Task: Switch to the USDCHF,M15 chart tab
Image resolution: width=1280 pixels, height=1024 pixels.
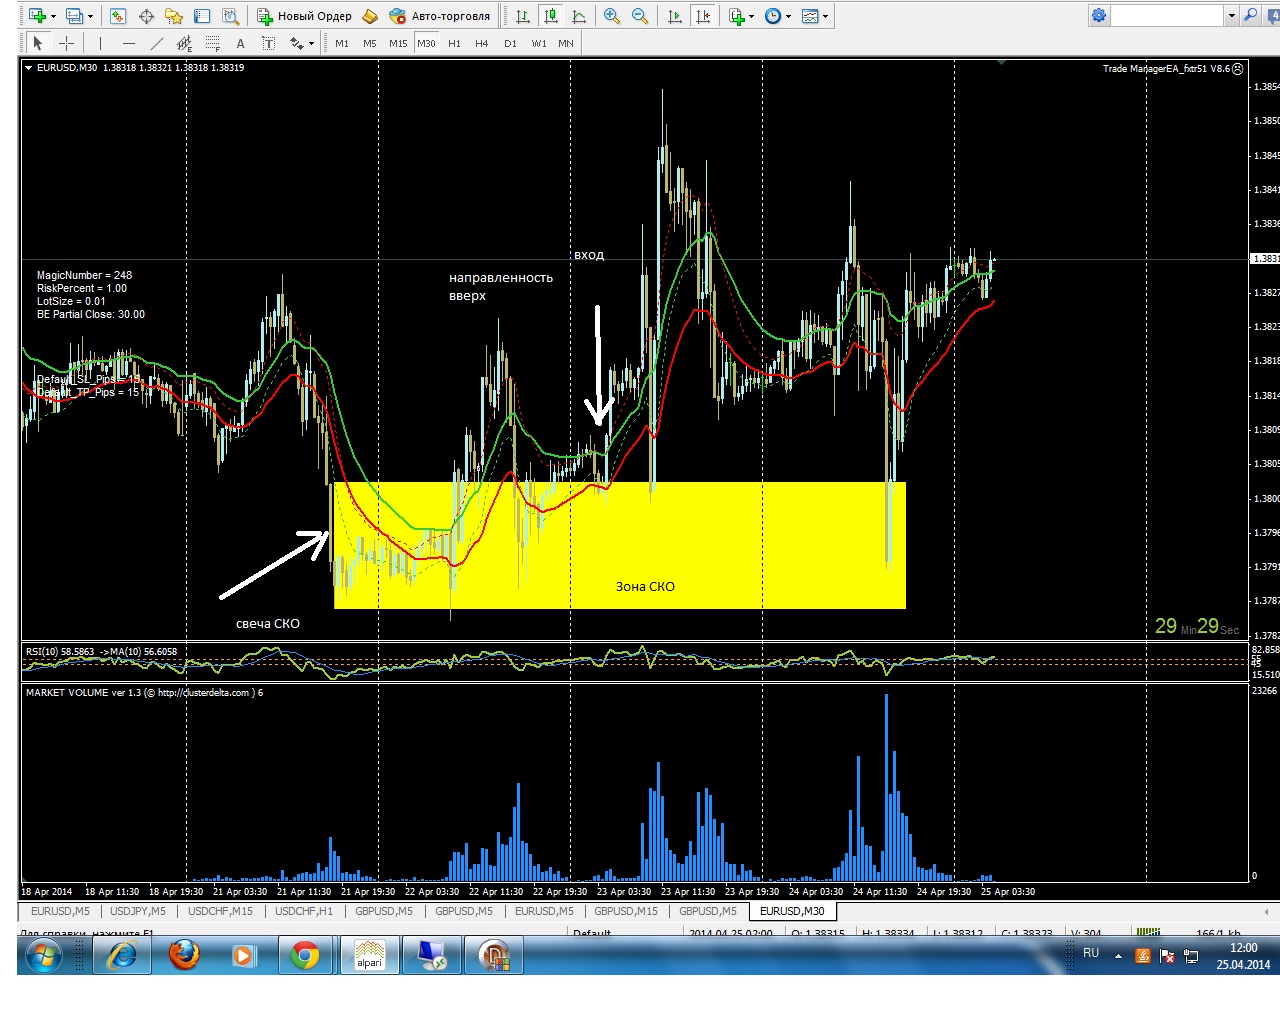Action: [x=220, y=911]
